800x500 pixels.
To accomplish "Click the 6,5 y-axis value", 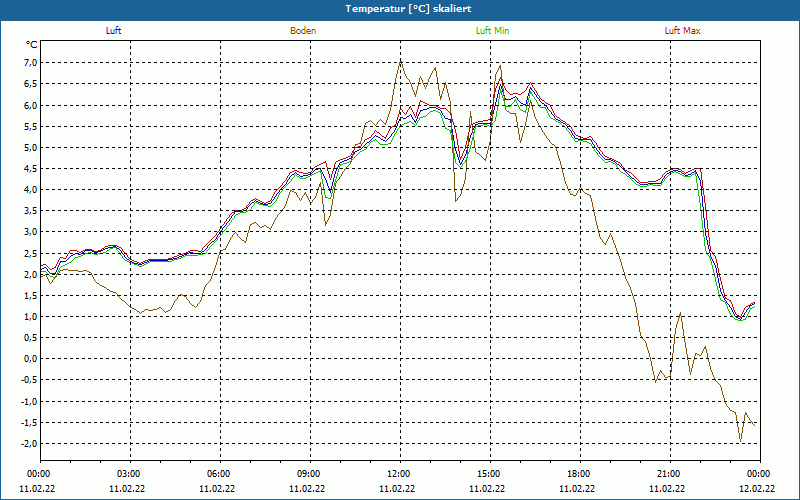I will coord(31,84).
